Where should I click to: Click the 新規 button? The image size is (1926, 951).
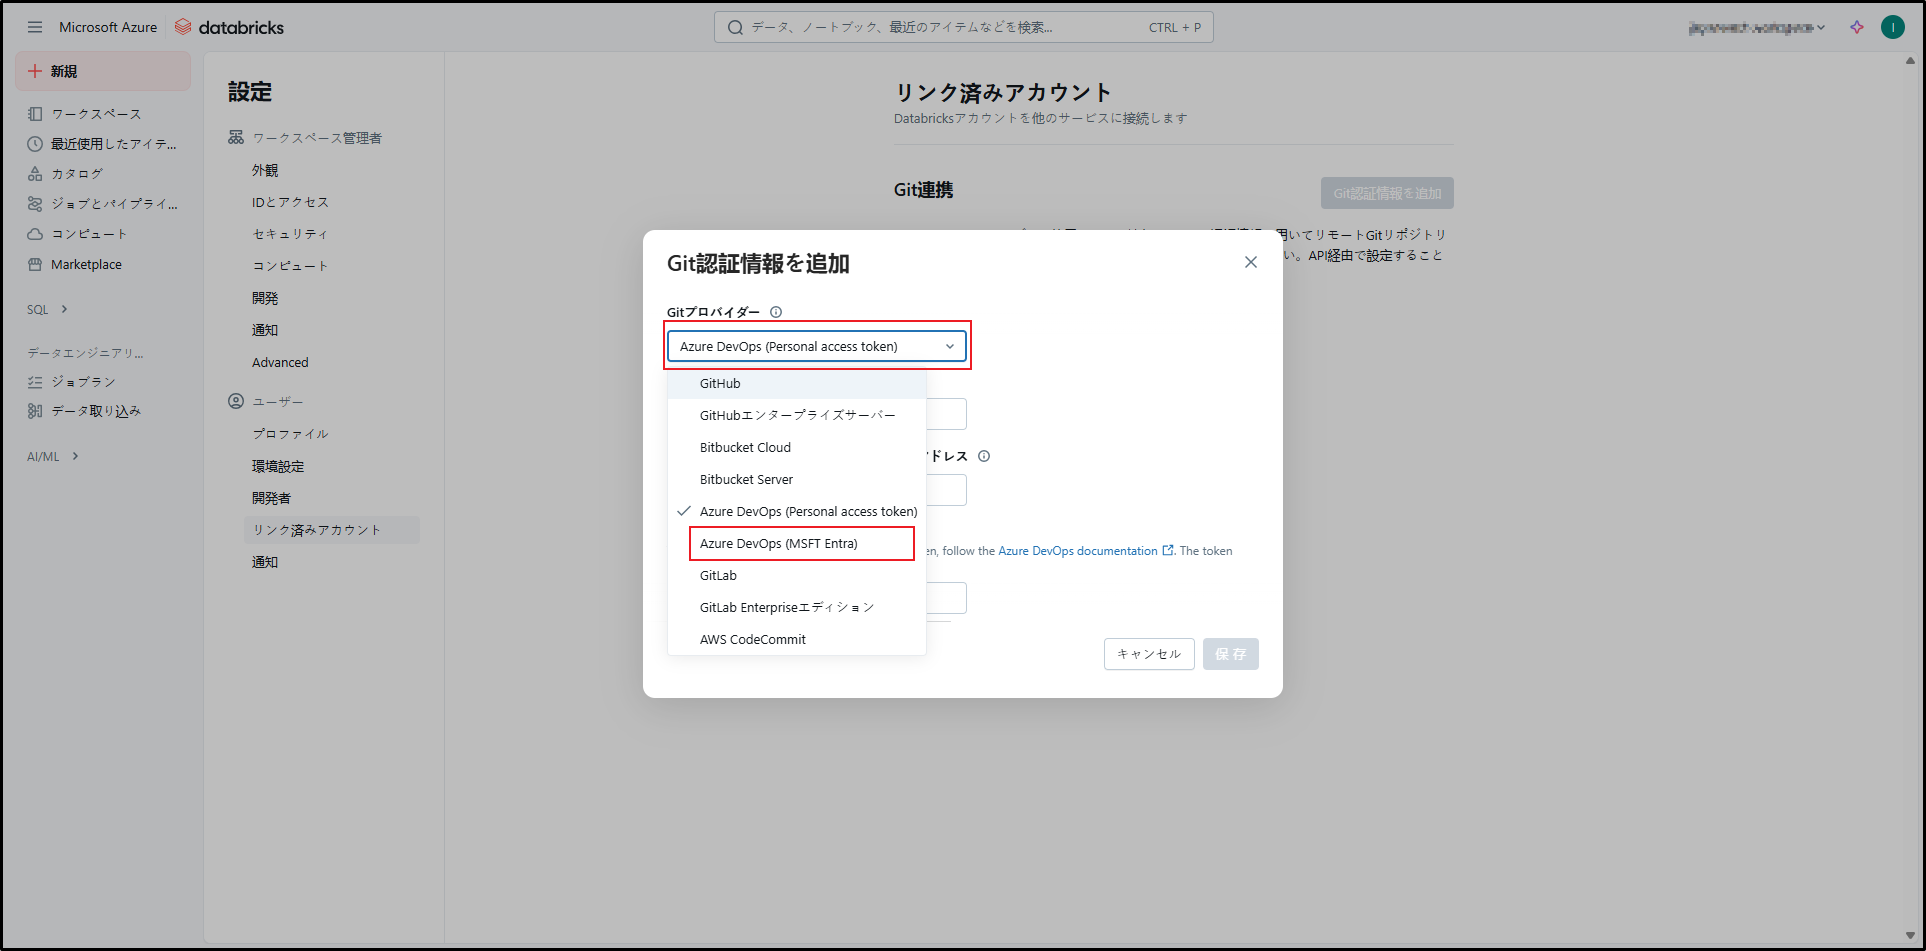tap(103, 71)
